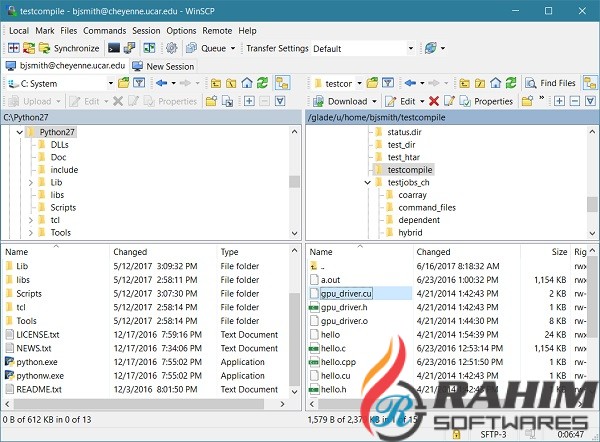Click local tree vertical scrollbar thumb

294,181
